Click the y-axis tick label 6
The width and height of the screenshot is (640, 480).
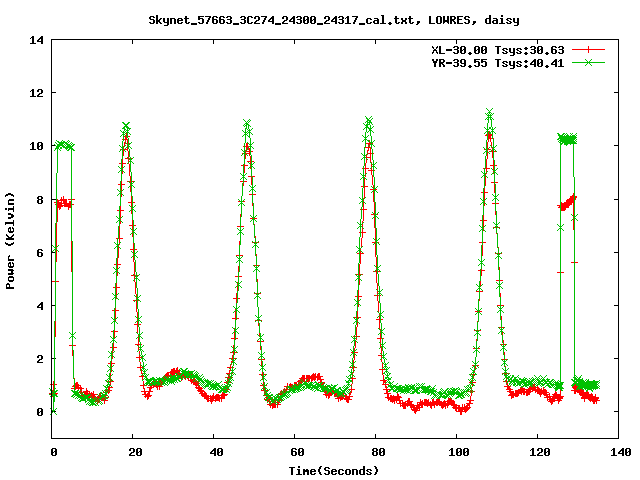40,253
